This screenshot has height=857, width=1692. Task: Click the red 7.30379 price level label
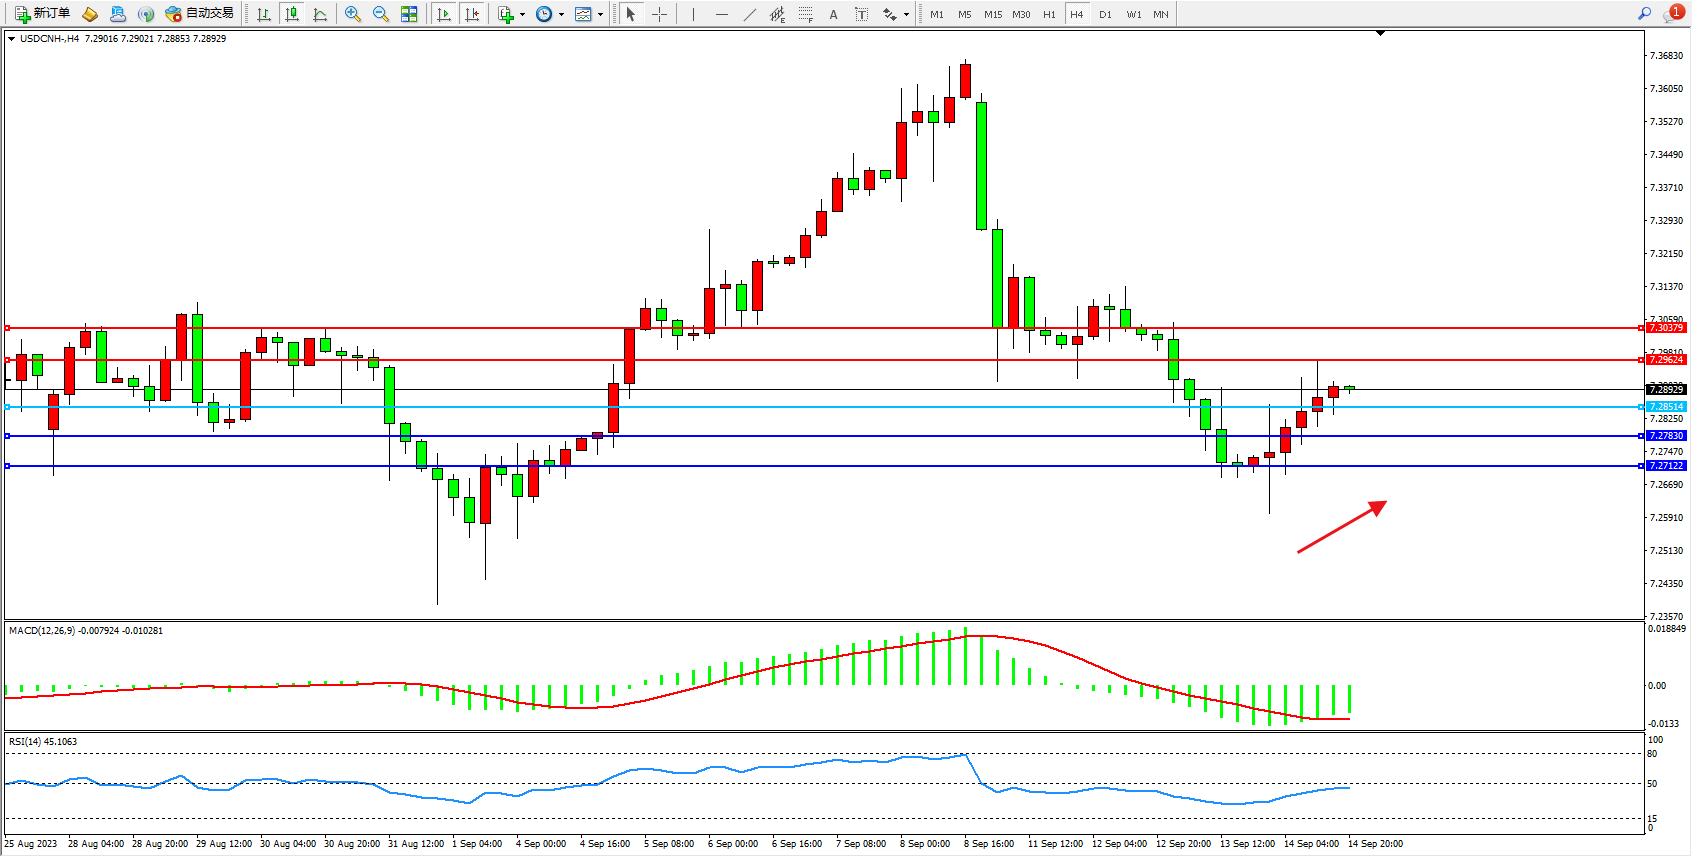pyautogui.click(x=1665, y=328)
